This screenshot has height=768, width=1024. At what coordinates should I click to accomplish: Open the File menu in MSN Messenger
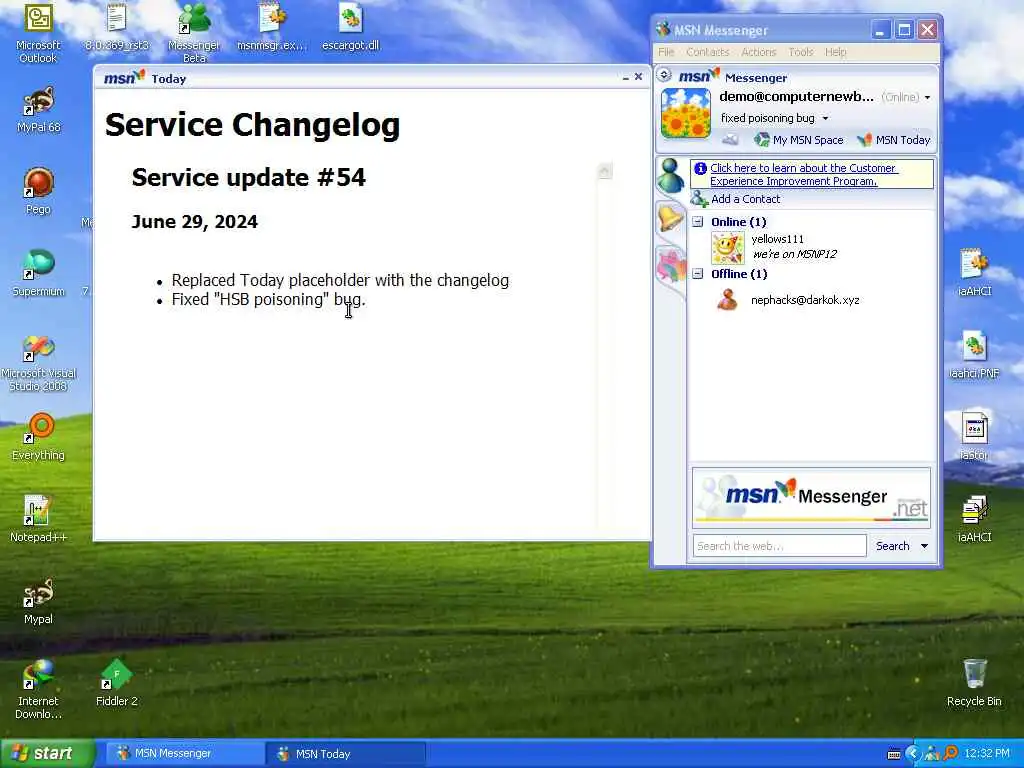point(666,52)
